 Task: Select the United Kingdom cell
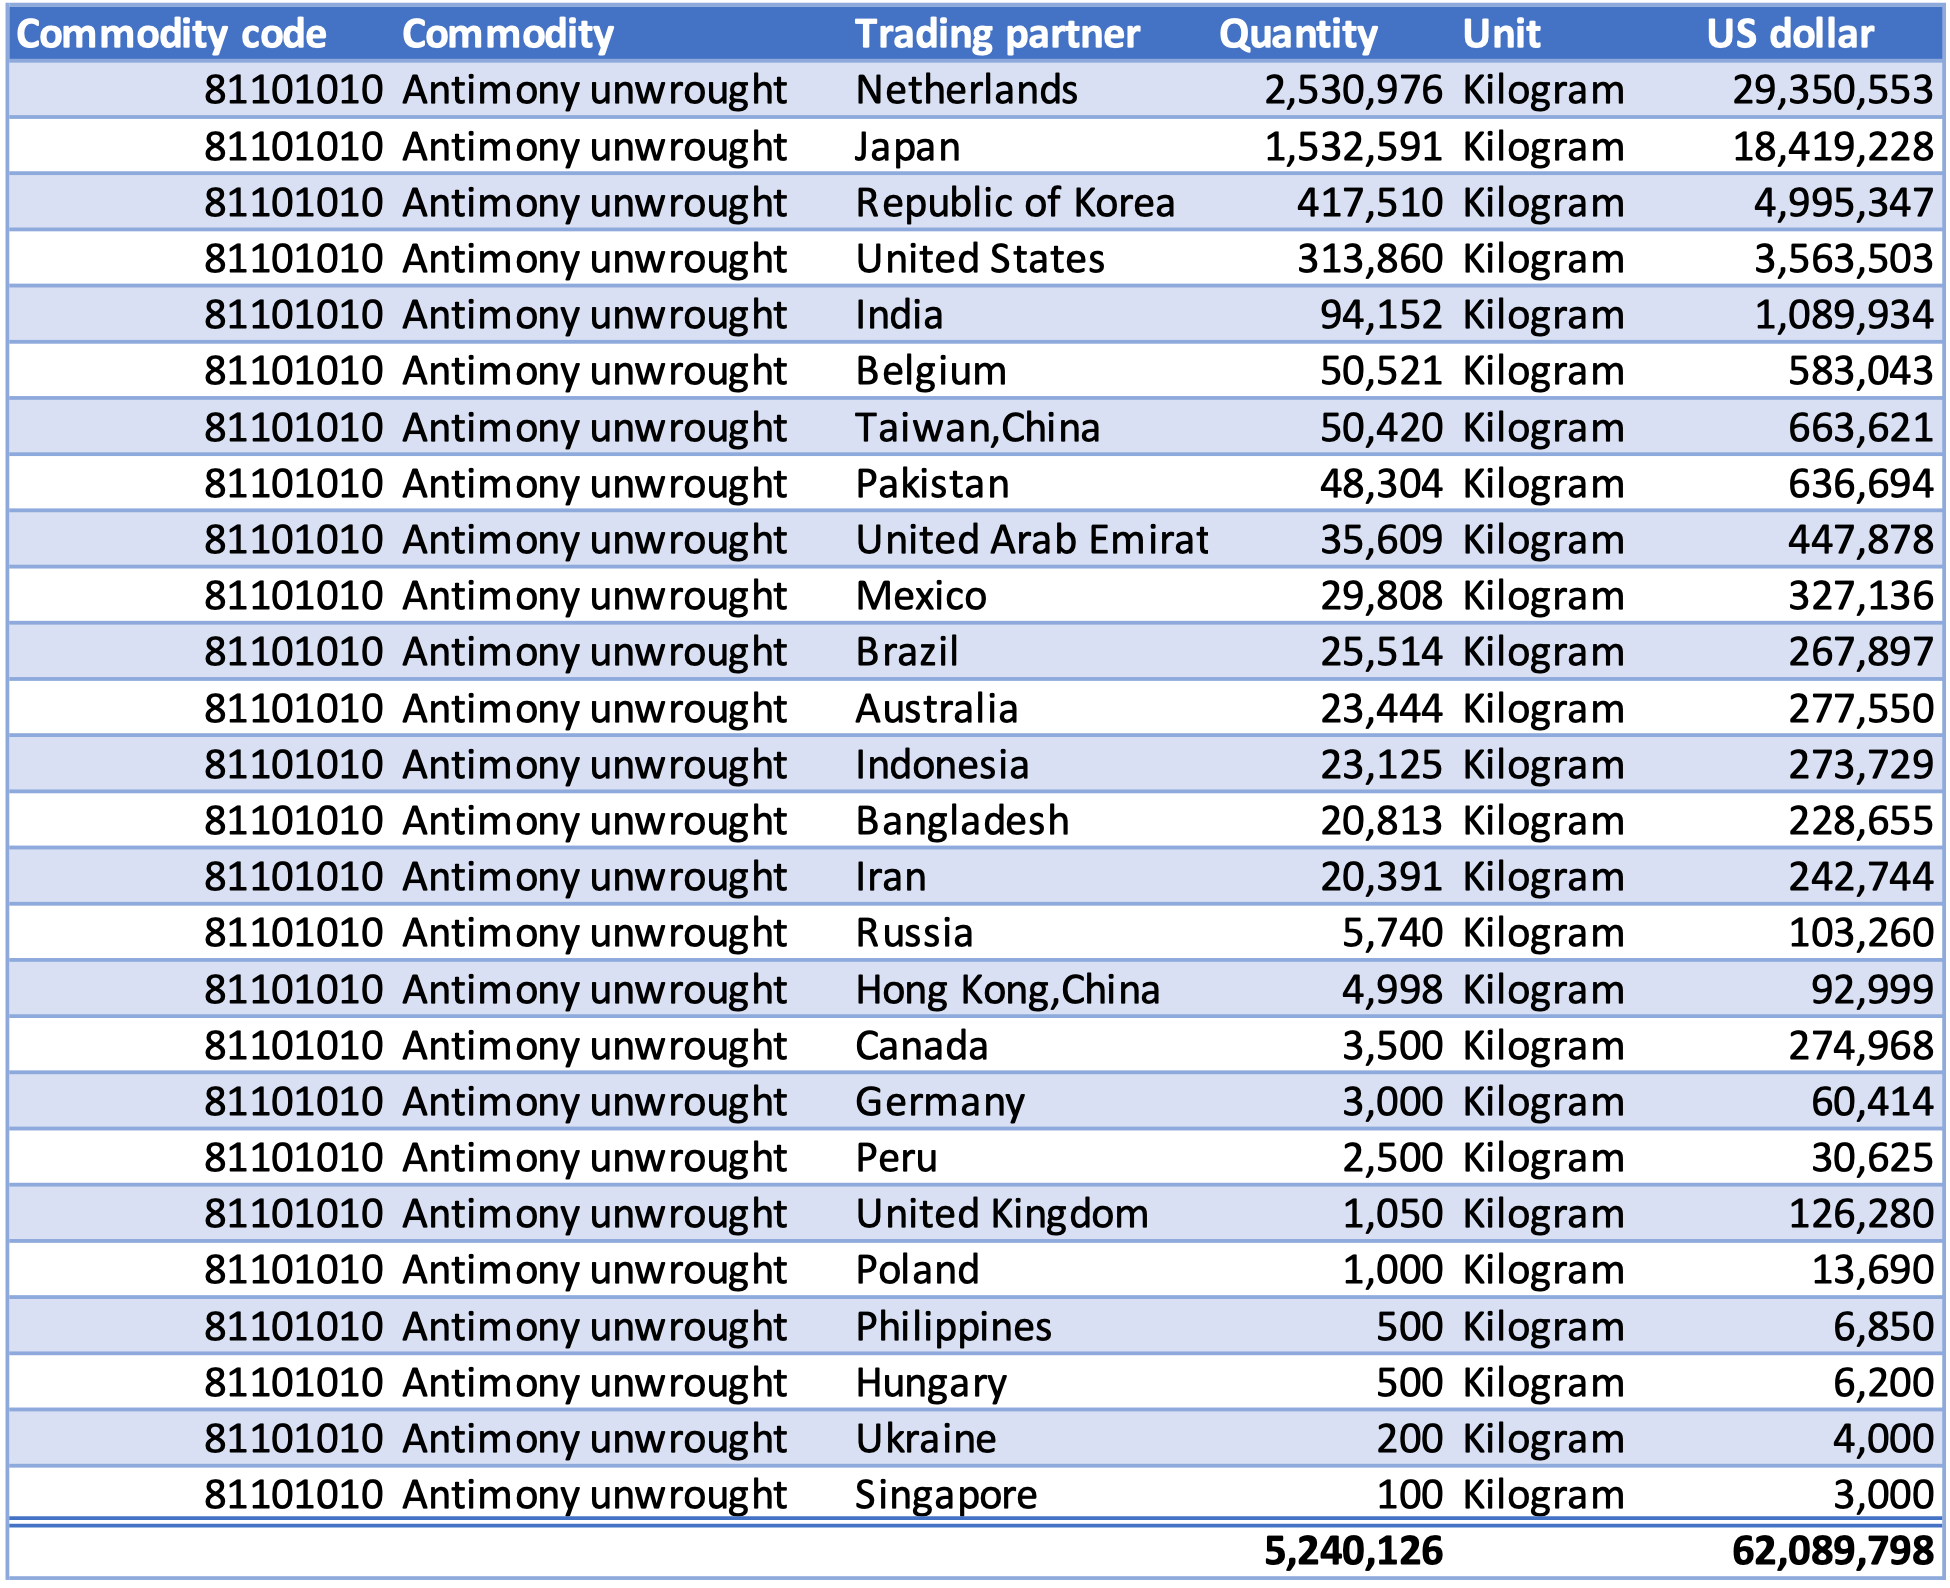pyautogui.click(x=1002, y=1214)
